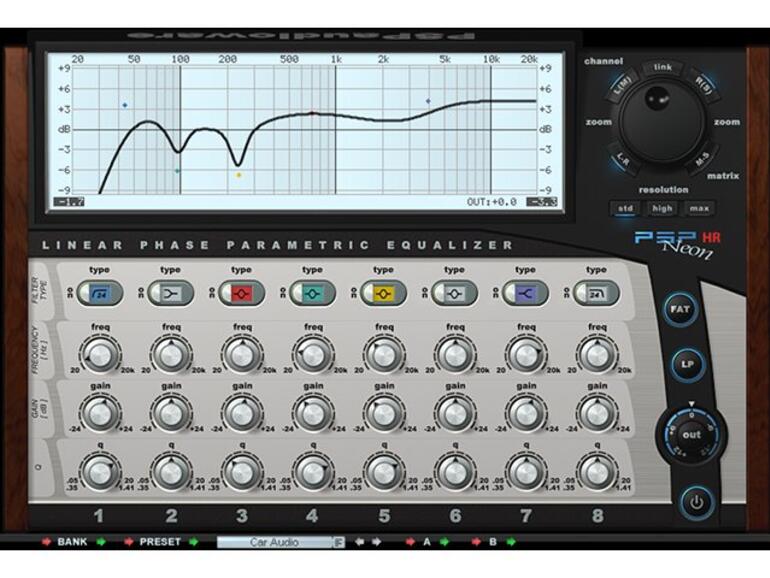Select band 5 yellow peak filter type icon
The height and width of the screenshot is (578, 770).
[384, 294]
